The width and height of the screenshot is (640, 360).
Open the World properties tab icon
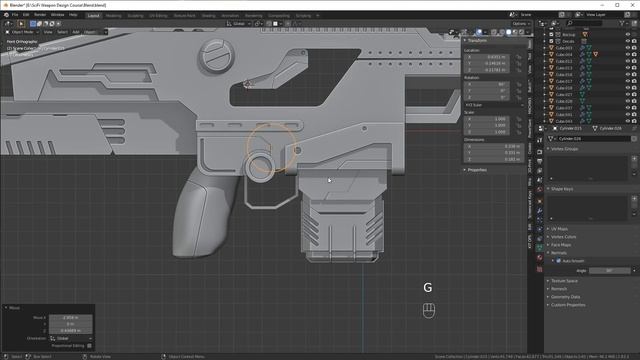(x=540, y=189)
